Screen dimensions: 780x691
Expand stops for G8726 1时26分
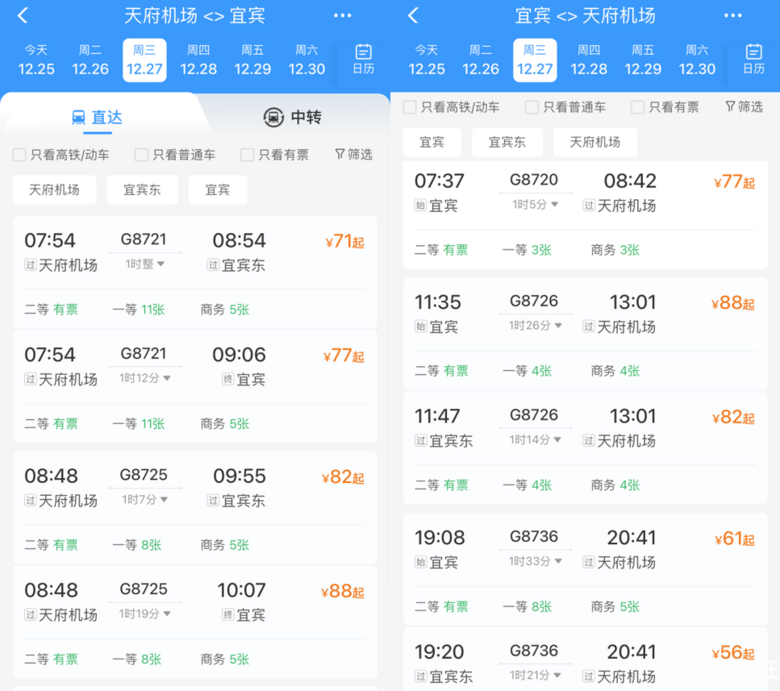tap(535, 325)
